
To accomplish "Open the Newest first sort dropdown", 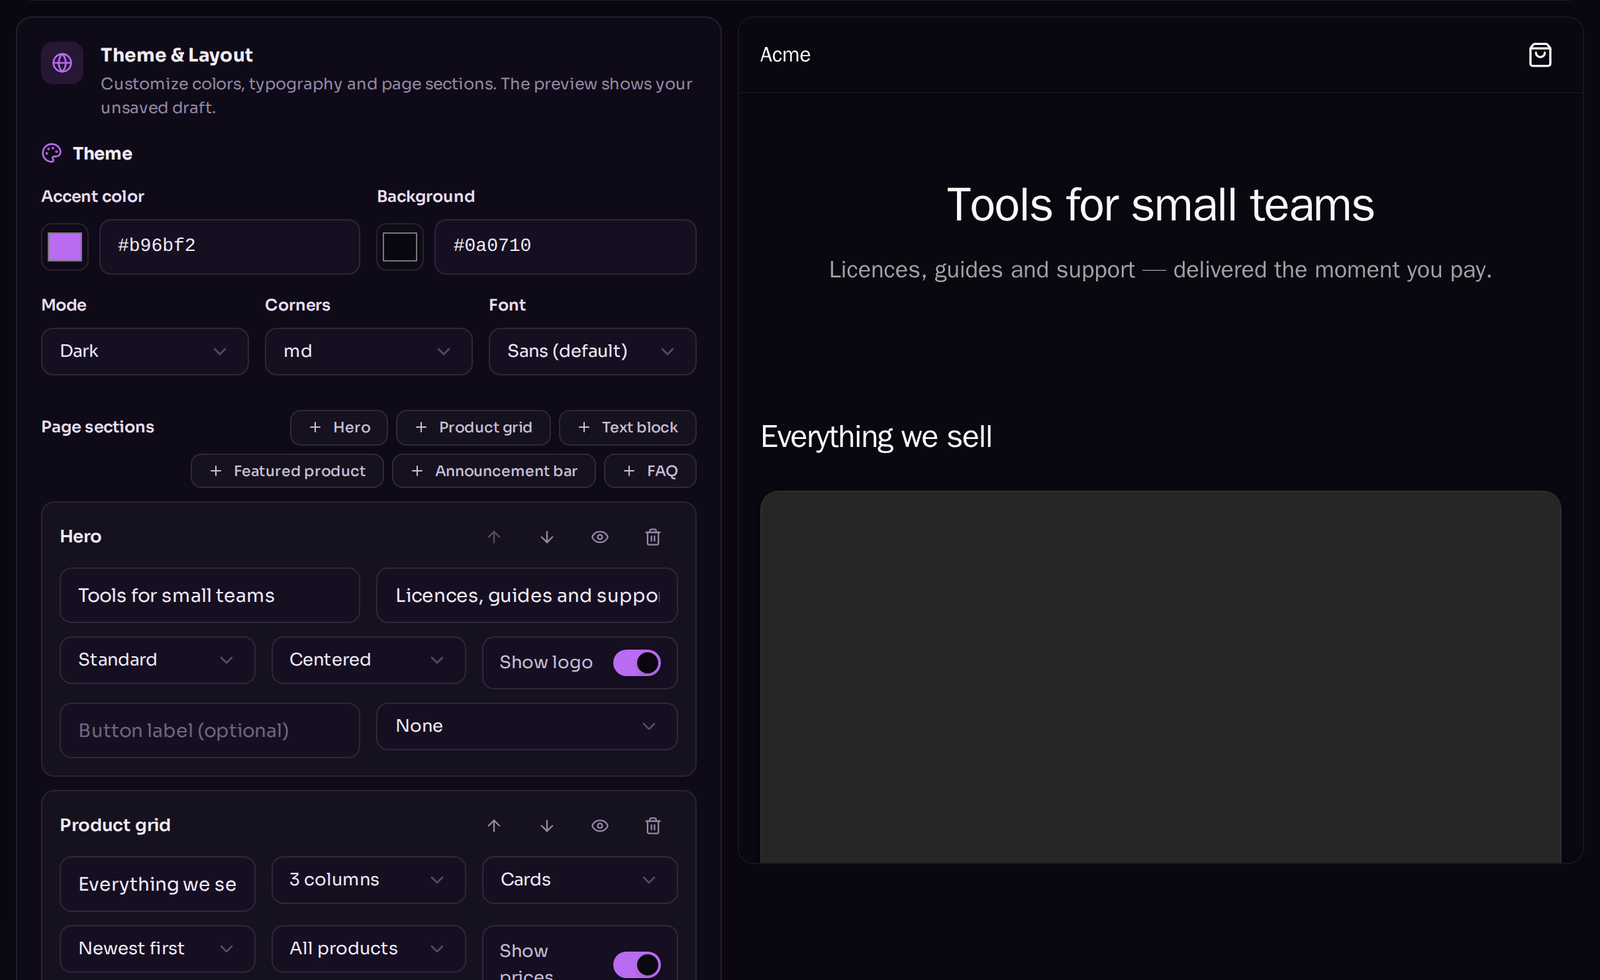I will tap(158, 949).
